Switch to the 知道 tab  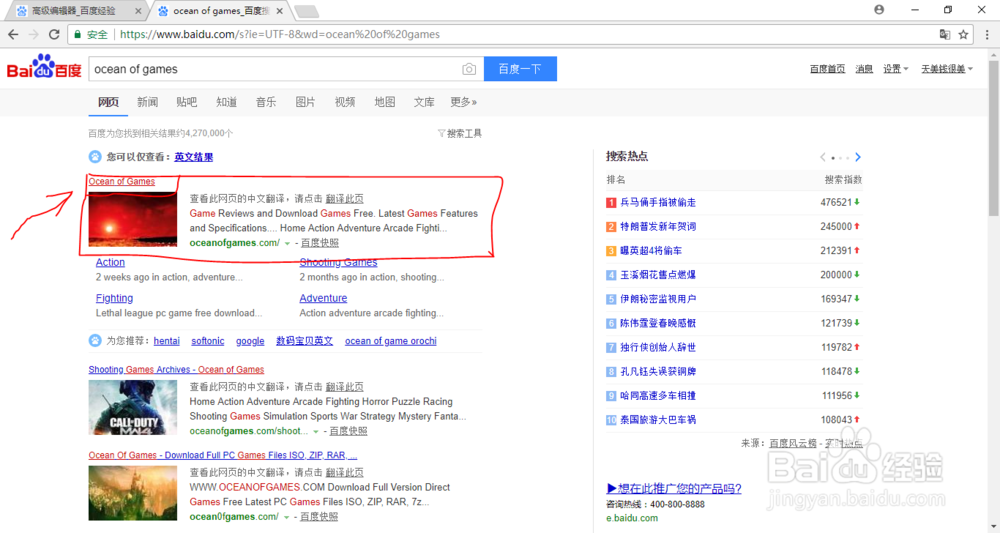point(226,102)
